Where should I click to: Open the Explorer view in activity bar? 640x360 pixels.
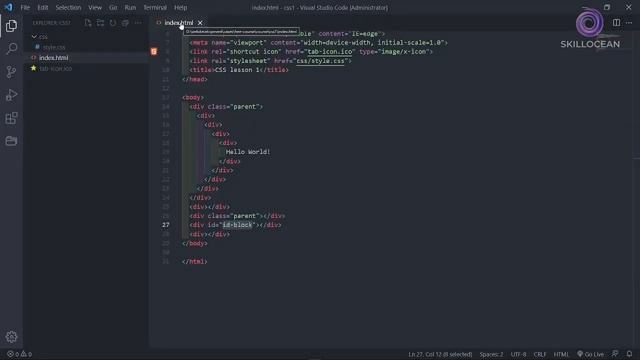[x=11, y=26]
